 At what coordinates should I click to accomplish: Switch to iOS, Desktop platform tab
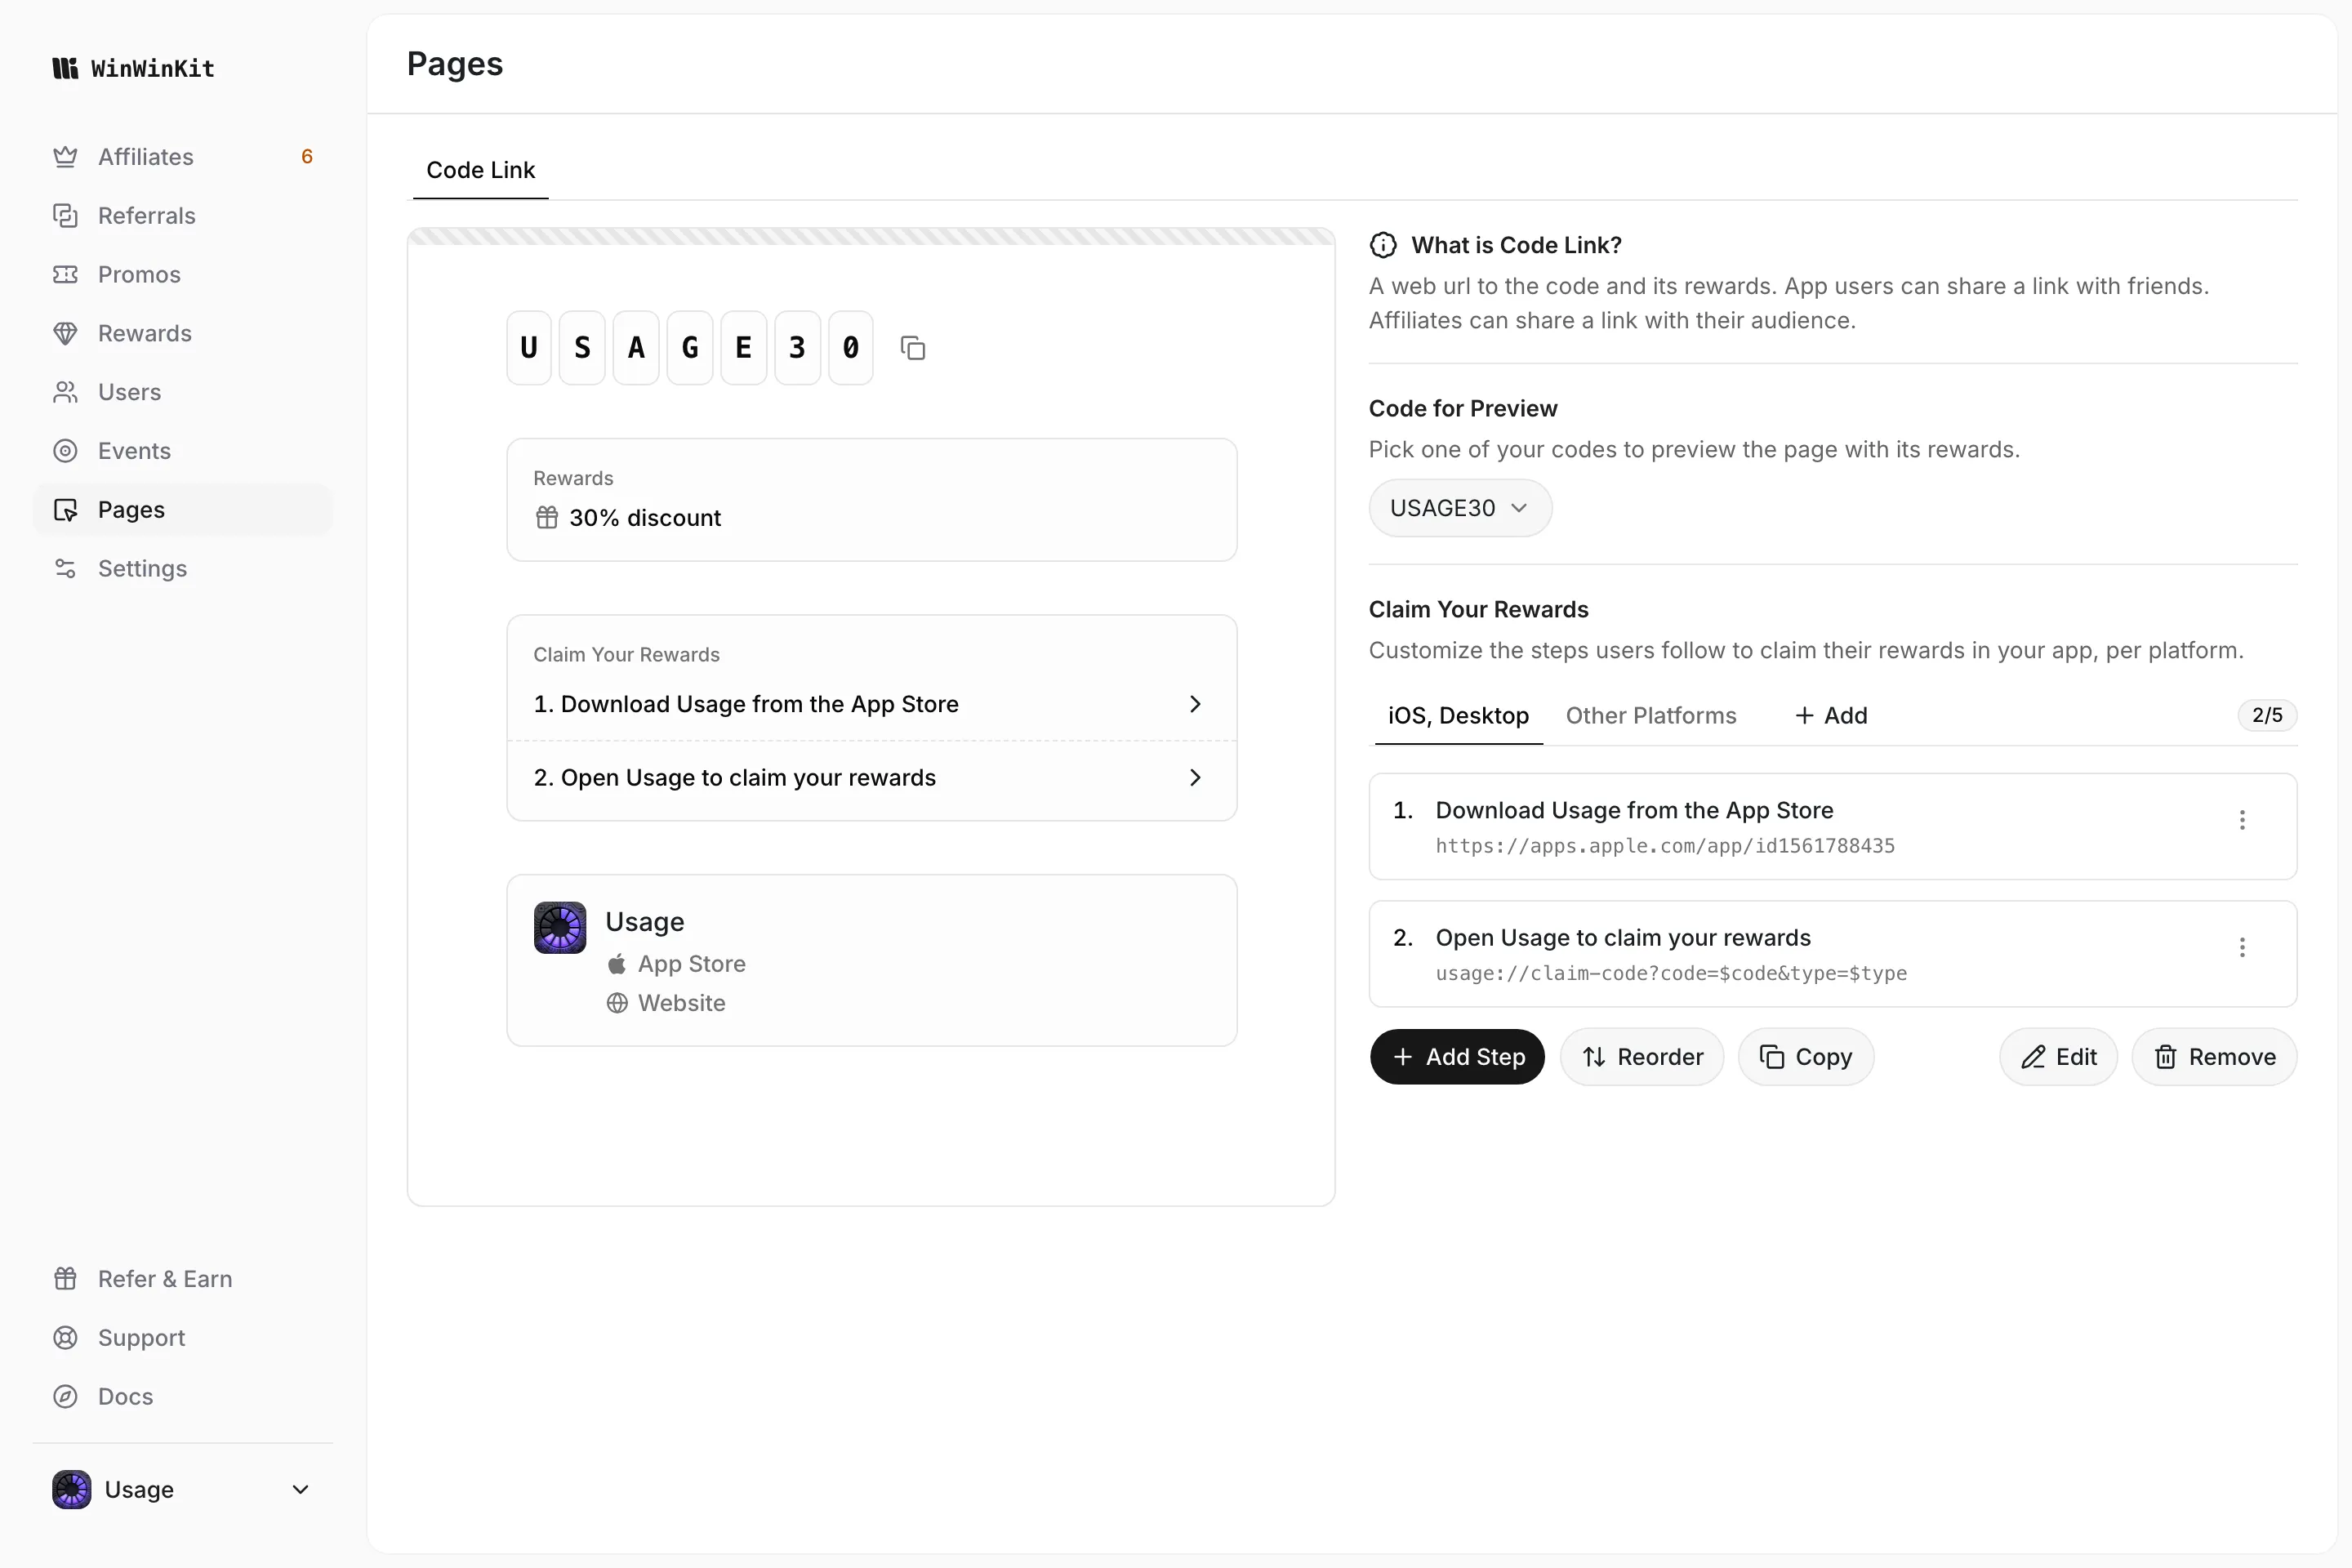point(1458,716)
